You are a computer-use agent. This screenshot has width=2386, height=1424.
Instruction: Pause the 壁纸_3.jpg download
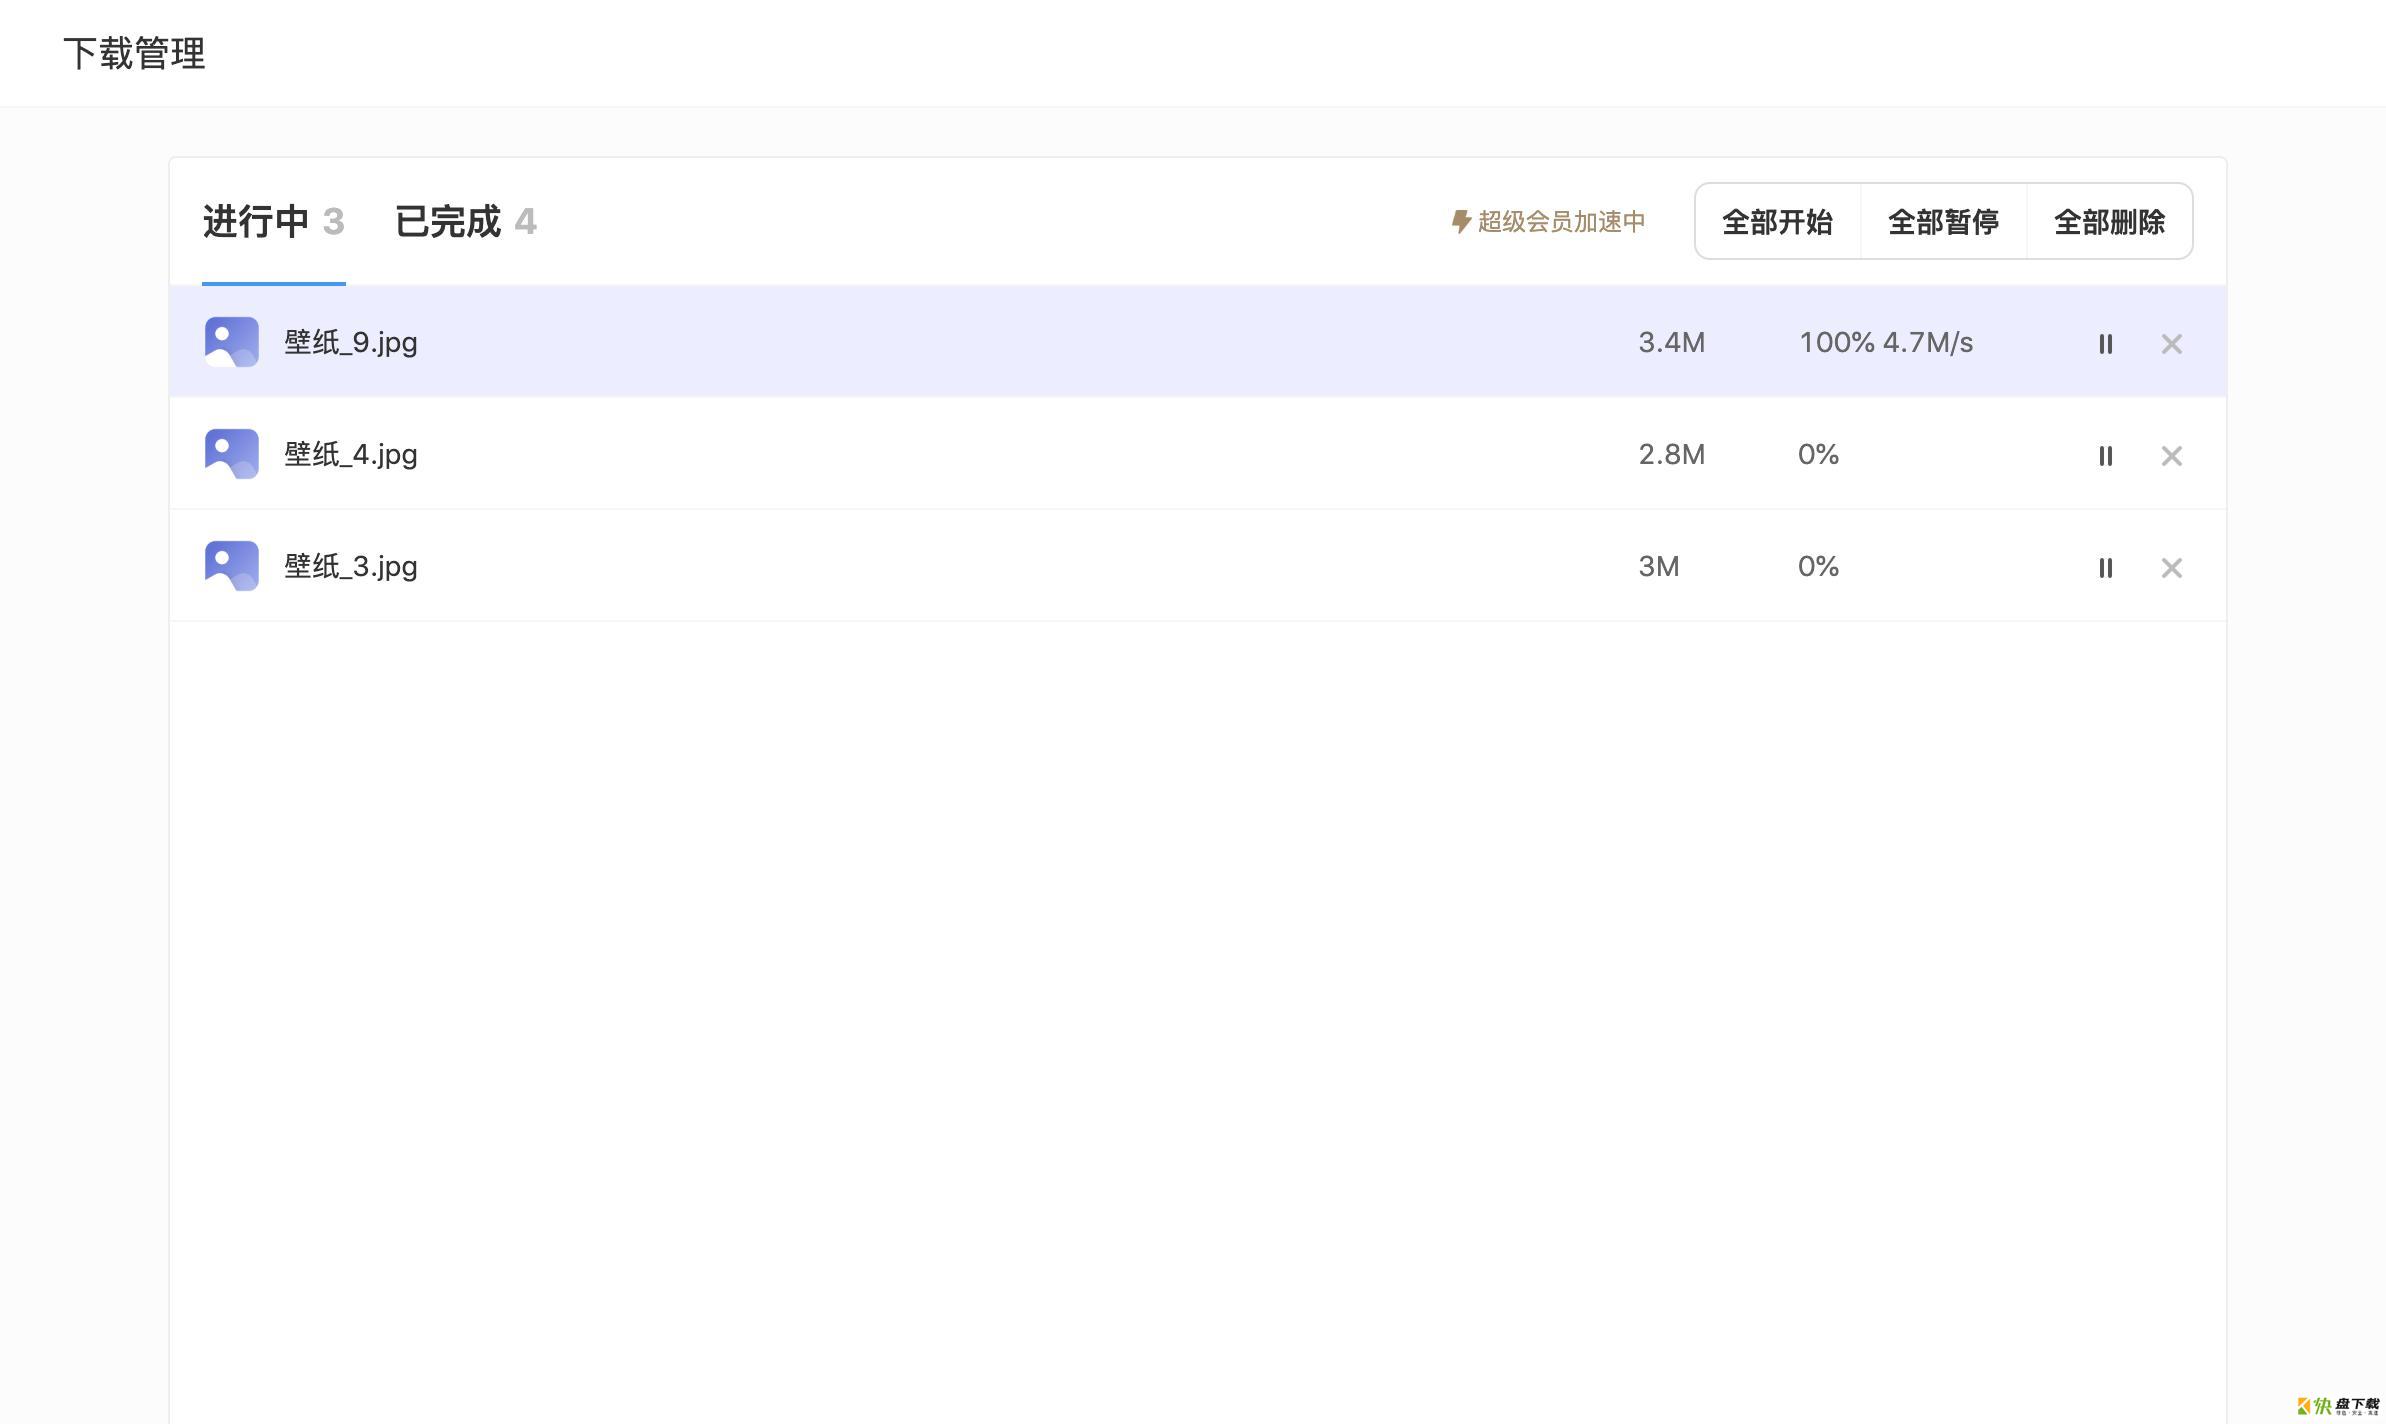pos(2105,567)
